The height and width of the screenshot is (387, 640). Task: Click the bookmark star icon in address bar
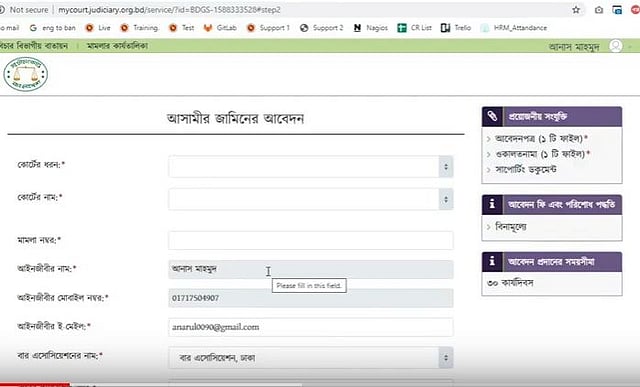(x=576, y=10)
